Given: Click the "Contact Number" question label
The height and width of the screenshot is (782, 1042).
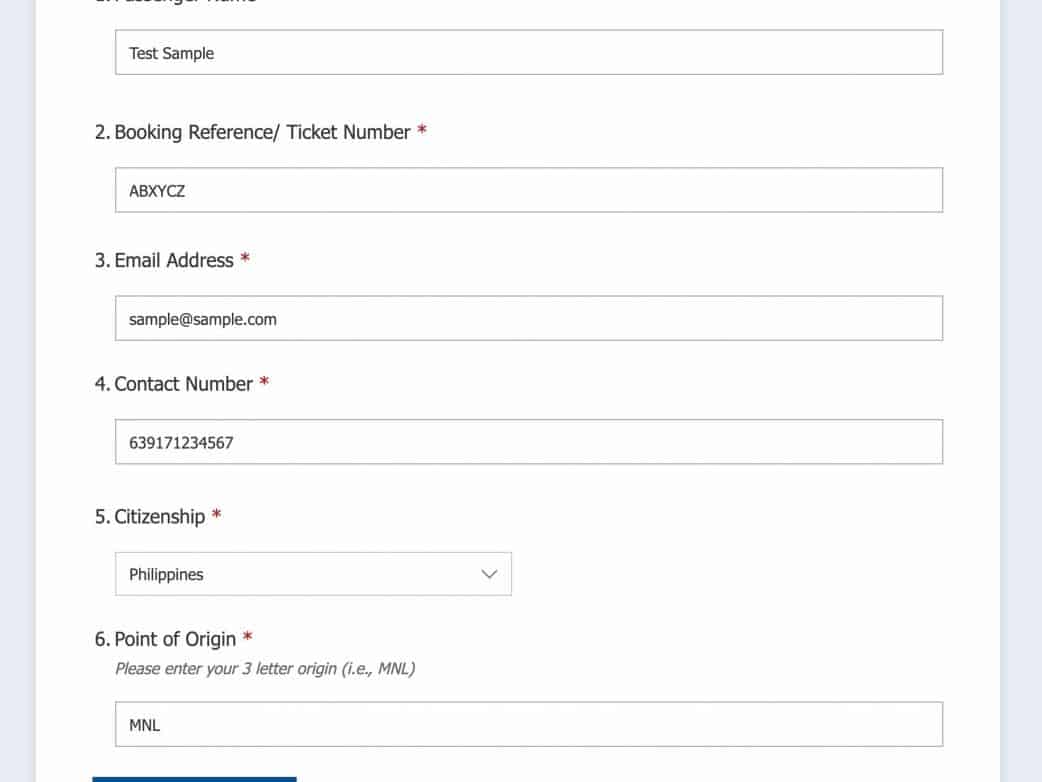Looking at the screenshot, I should tap(183, 384).
